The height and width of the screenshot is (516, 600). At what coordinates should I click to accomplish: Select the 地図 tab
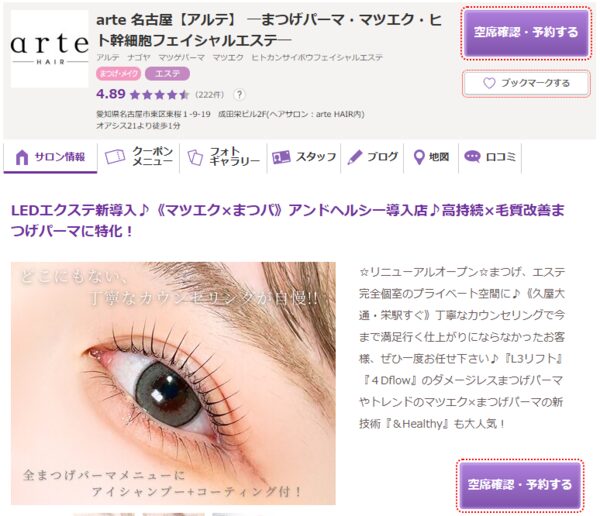431,157
